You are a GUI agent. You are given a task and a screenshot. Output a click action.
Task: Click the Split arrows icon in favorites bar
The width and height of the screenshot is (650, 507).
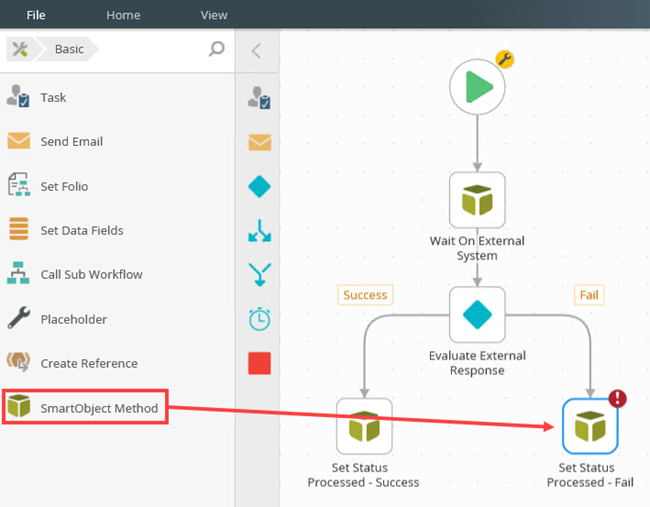point(260,230)
